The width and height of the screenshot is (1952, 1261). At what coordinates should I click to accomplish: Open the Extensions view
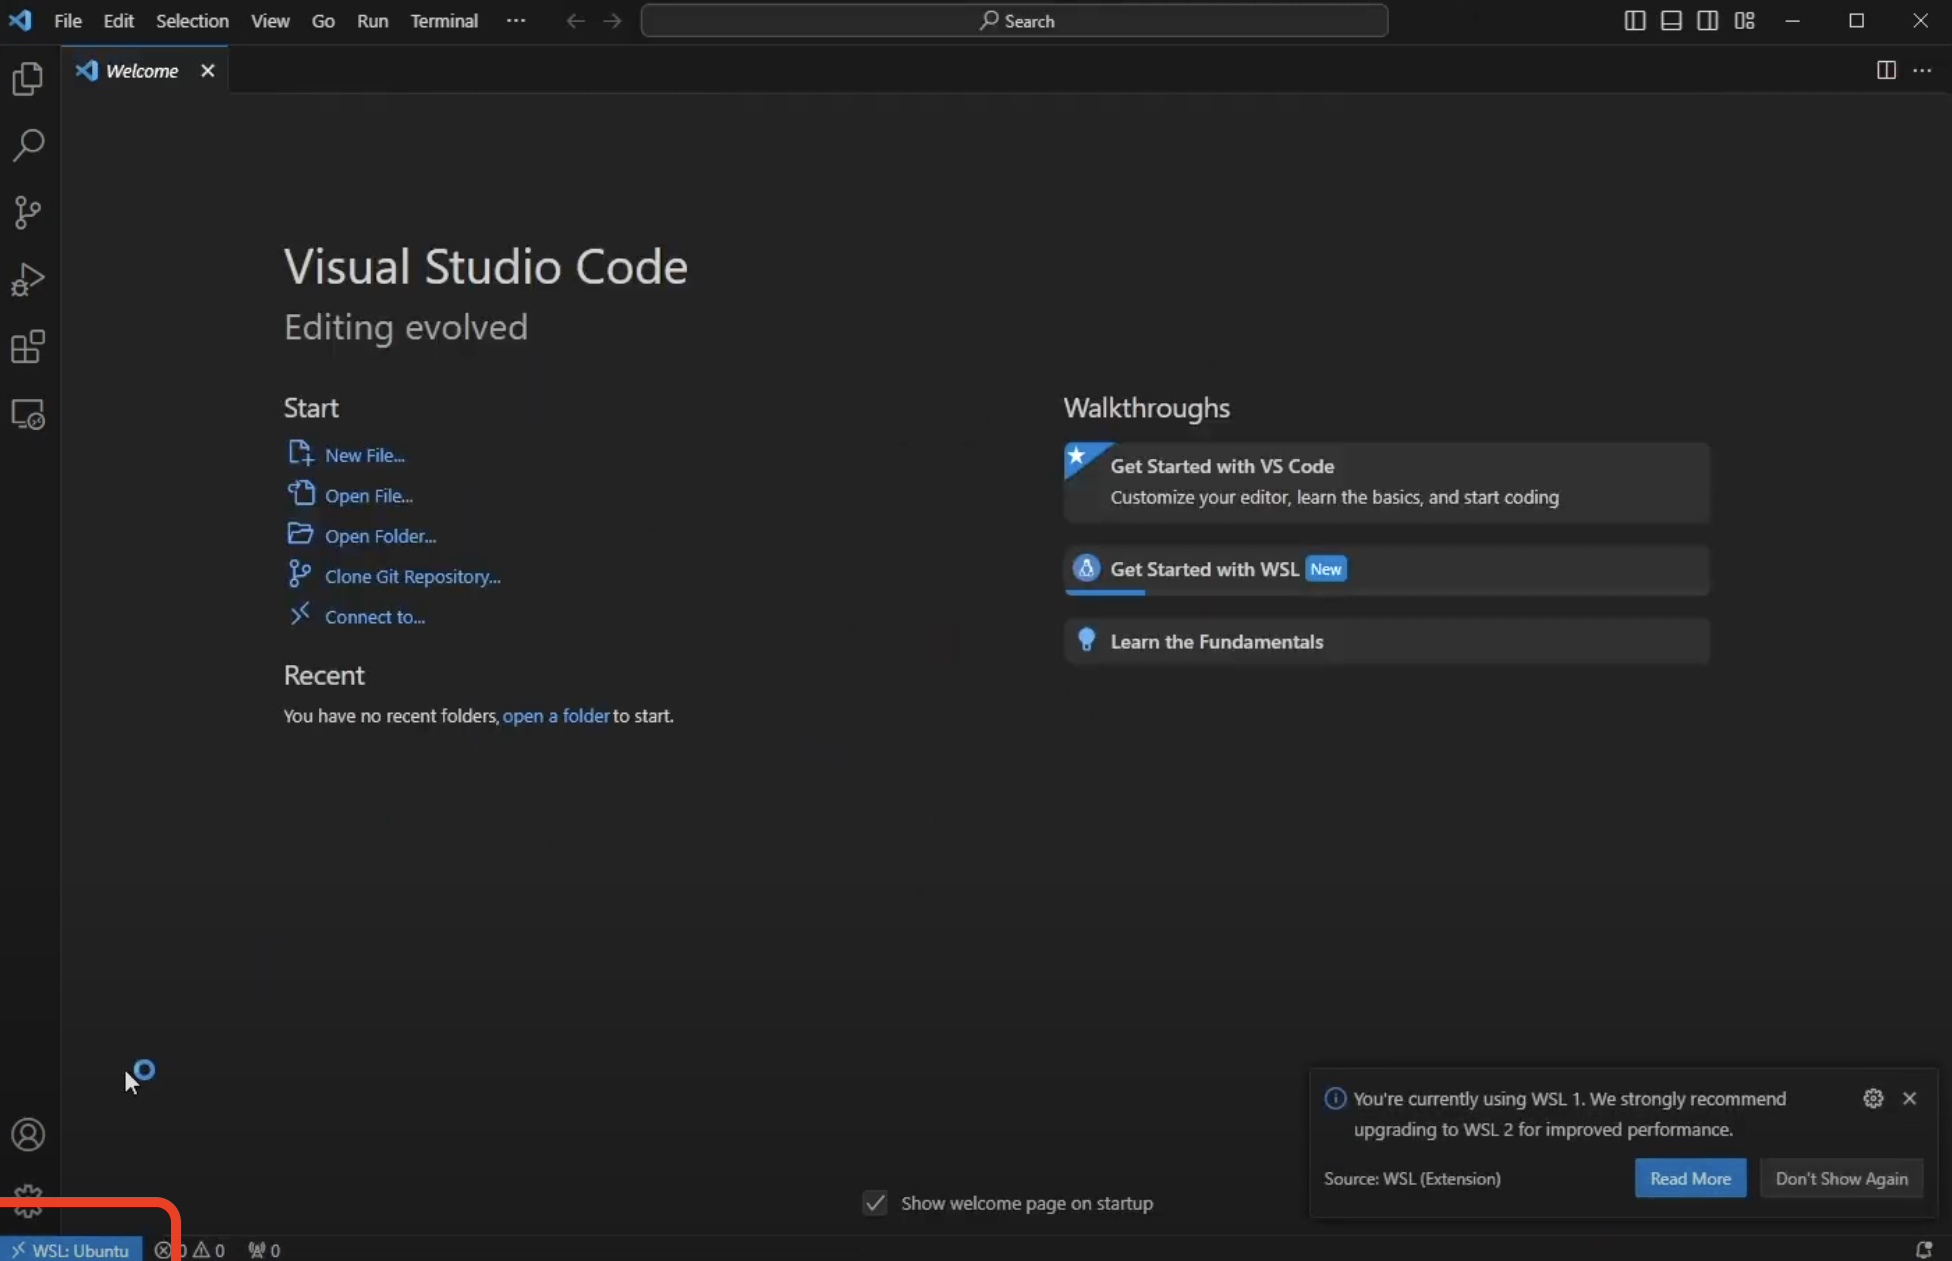(x=28, y=347)
